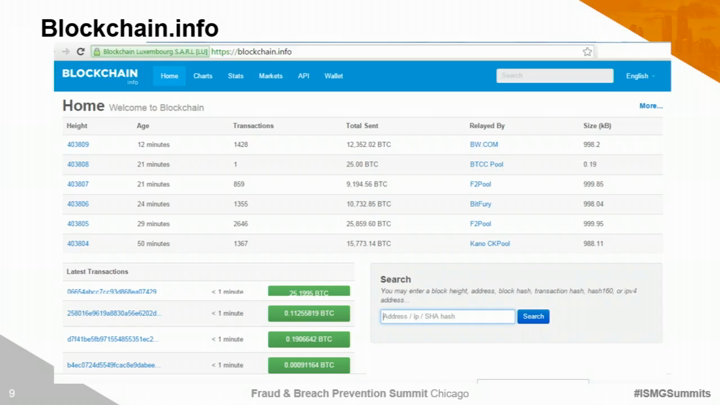The image size is (720, 405).
Task: Click the 12,352.02 BTC total sent value
Action: (369, 144)
